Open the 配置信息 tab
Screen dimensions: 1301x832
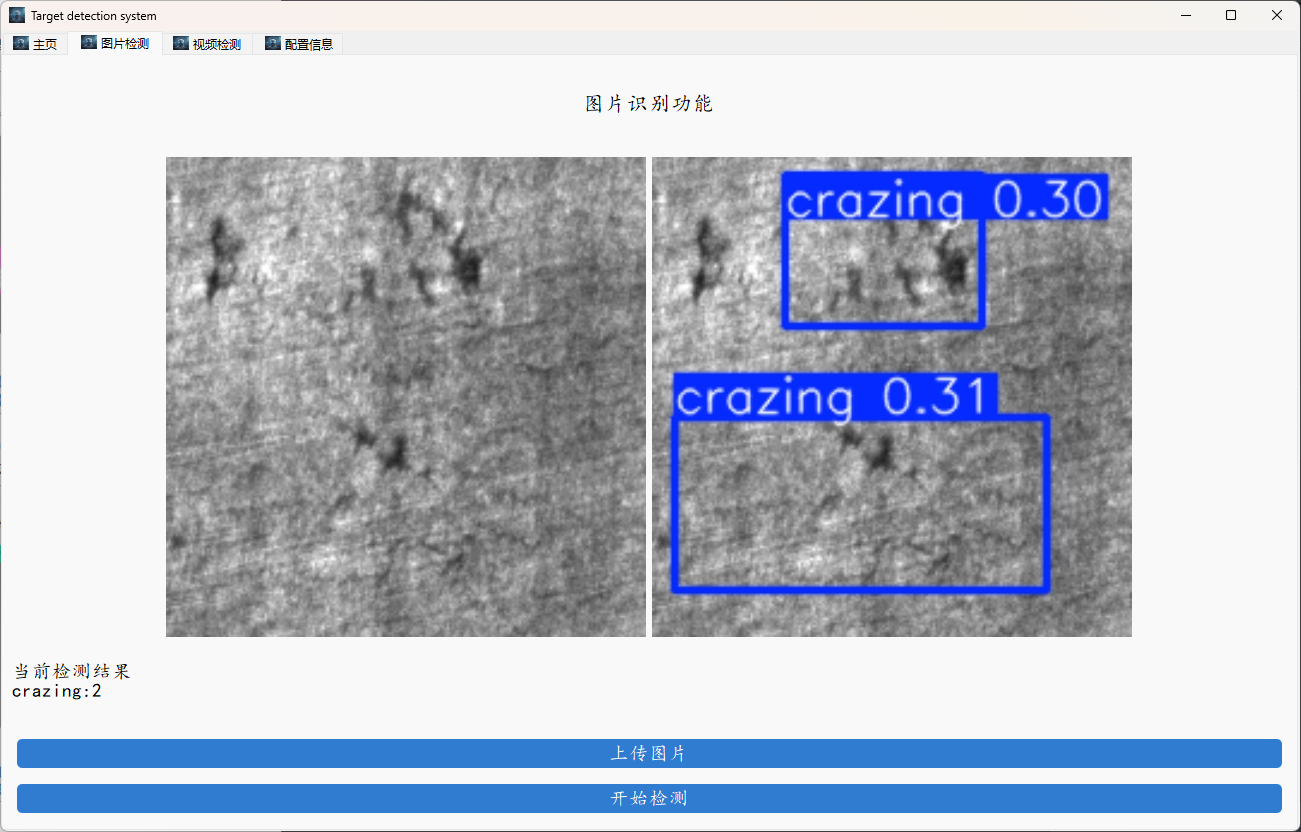299,43
